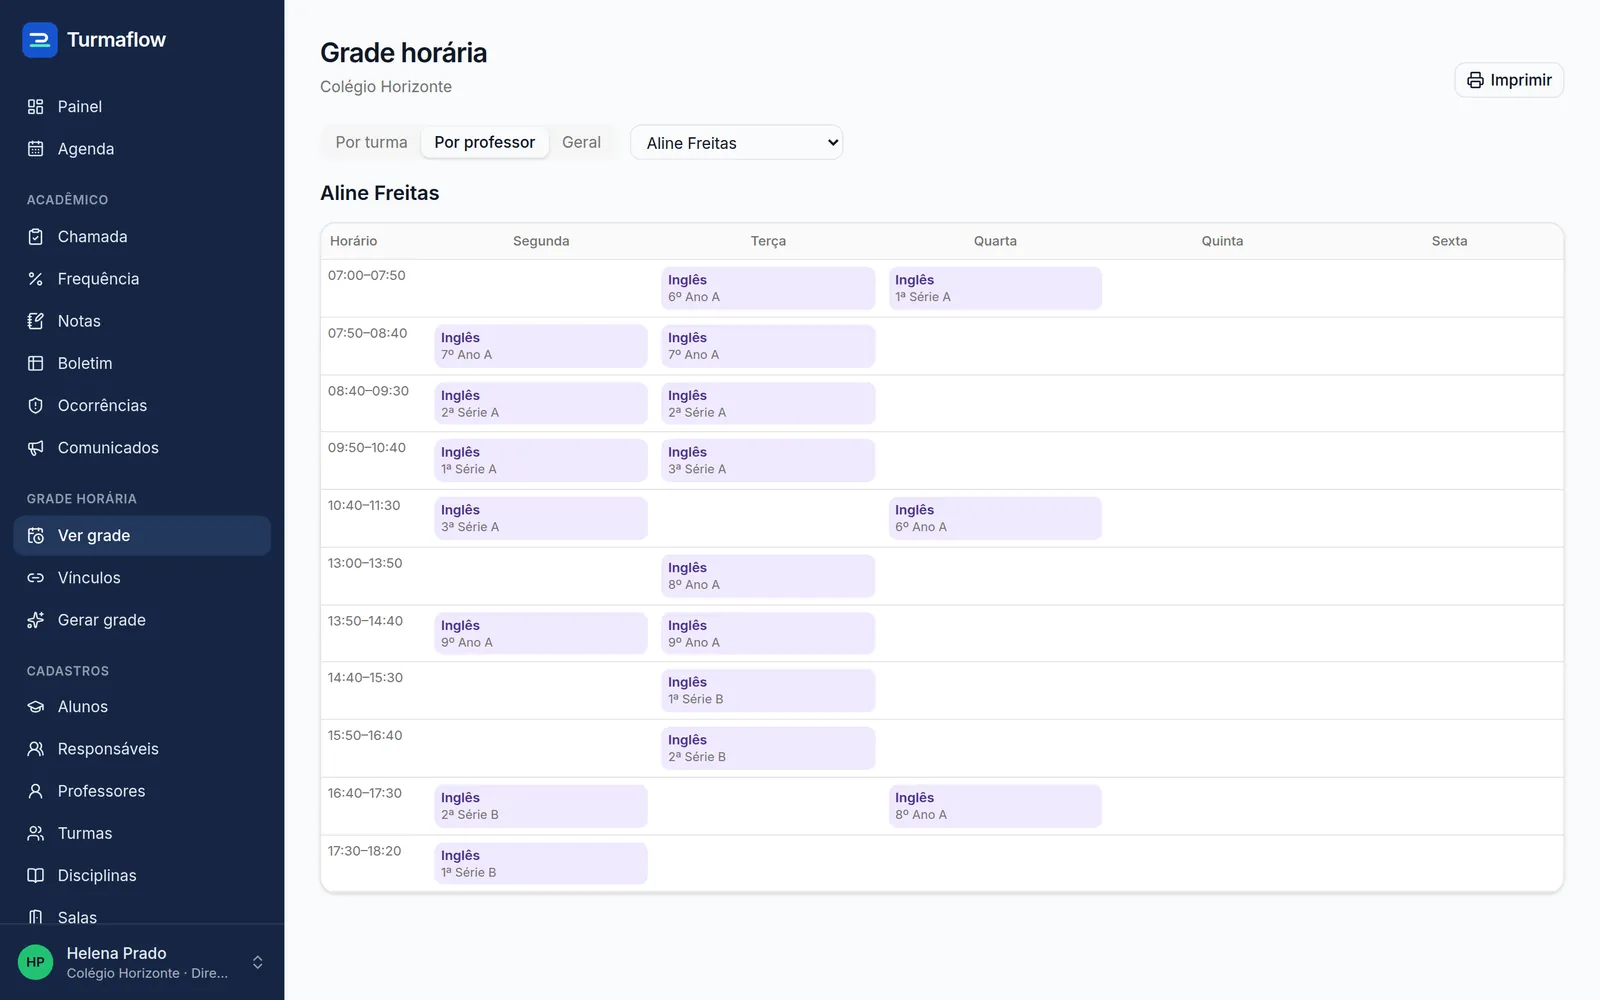Select Inglês 1ª Série A on Quarta 07:00
Image resolution: width=1600 pixels, height=1000 pixels.
(995, 288)
